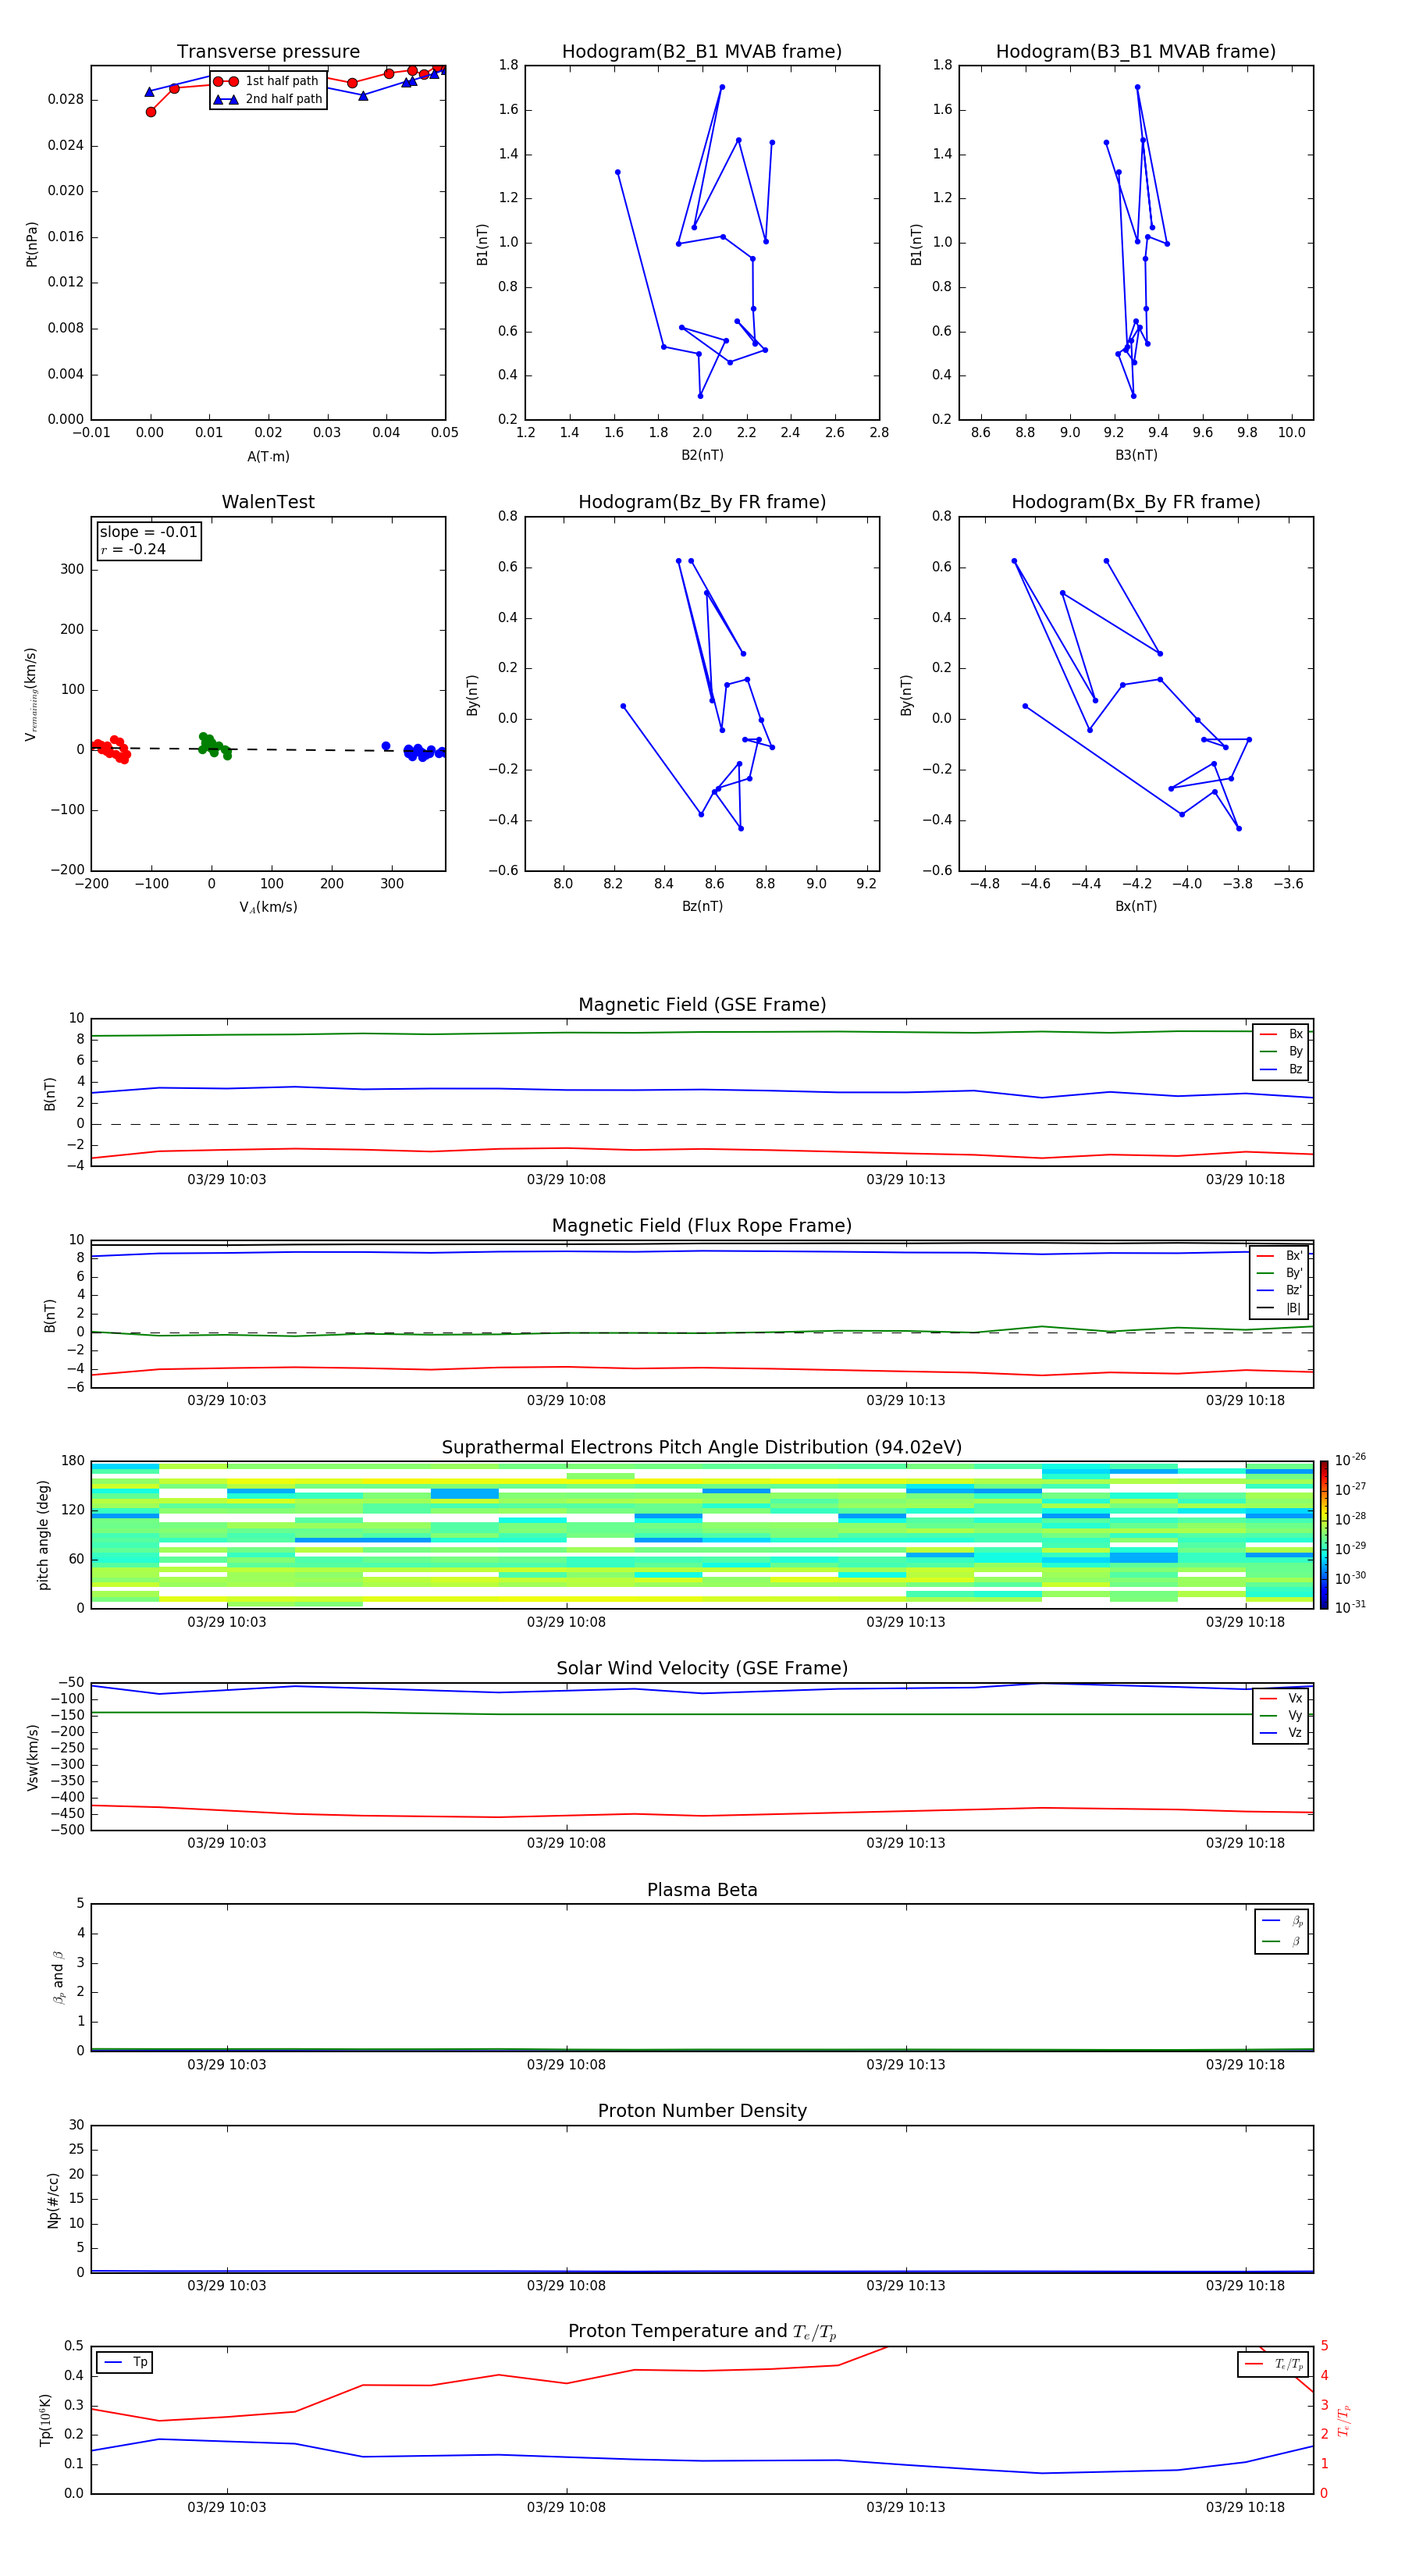
Task: Click the 'Proton Number Density' title
Action: (x=702, y=2111)
